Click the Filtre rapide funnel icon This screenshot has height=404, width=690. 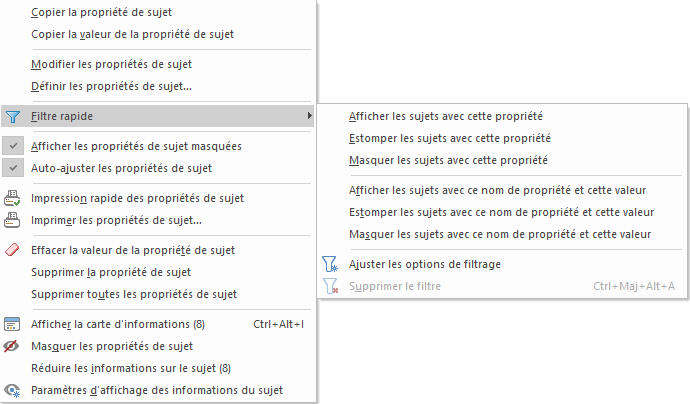tap(13, 116)
